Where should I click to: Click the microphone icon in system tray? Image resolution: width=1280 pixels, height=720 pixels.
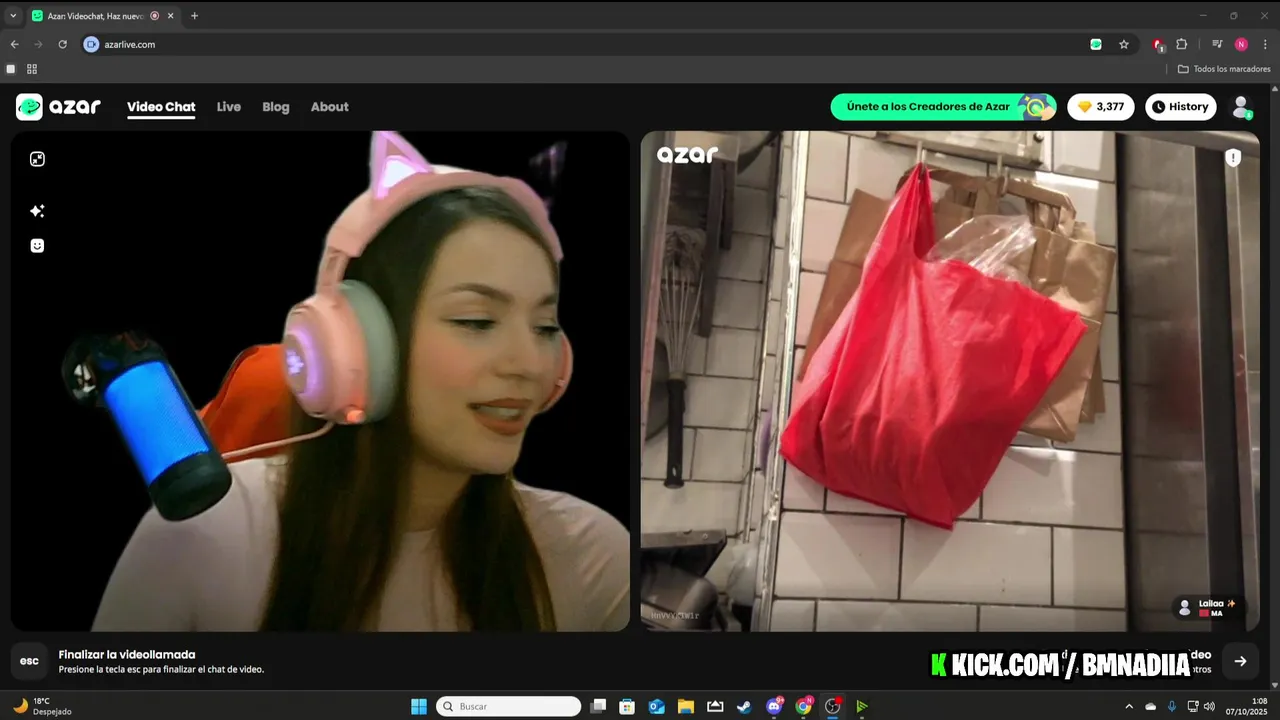tap(1172, 706)
